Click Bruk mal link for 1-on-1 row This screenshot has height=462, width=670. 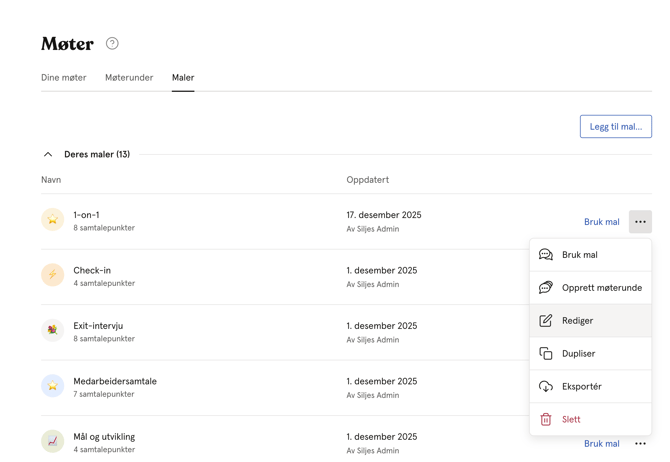pyautogui.click(x=602, y=222)
